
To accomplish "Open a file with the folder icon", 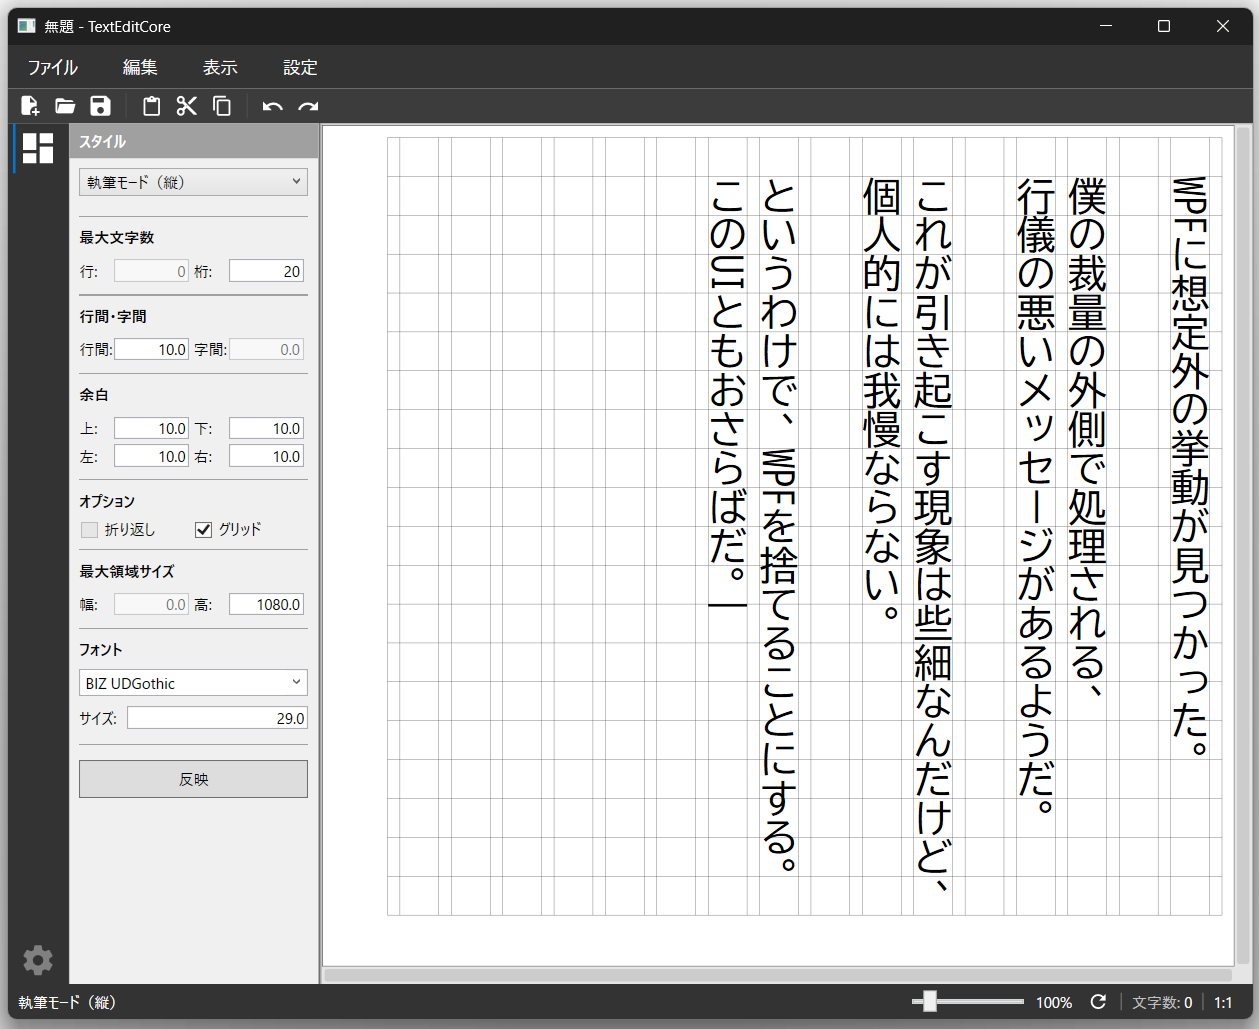I will coord(65,106).
